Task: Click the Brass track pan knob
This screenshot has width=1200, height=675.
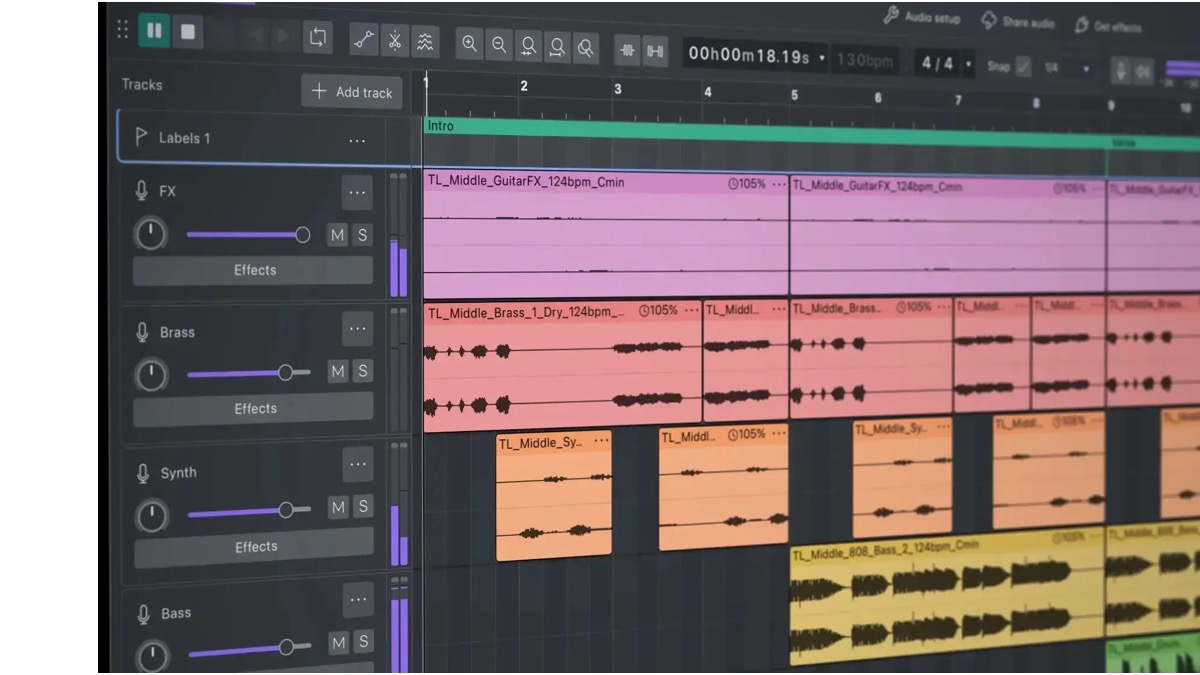Action: (x=151, y=376)
